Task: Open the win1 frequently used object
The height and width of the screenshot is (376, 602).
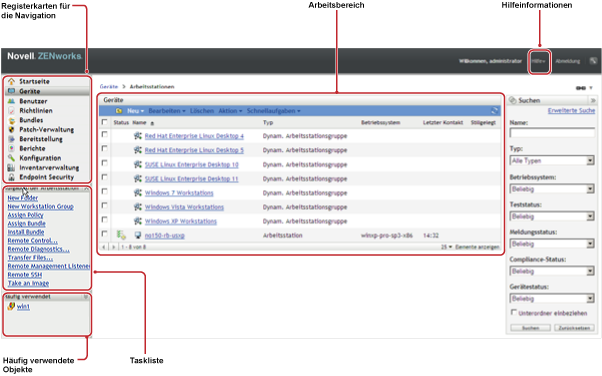Action: coord(23,306)
